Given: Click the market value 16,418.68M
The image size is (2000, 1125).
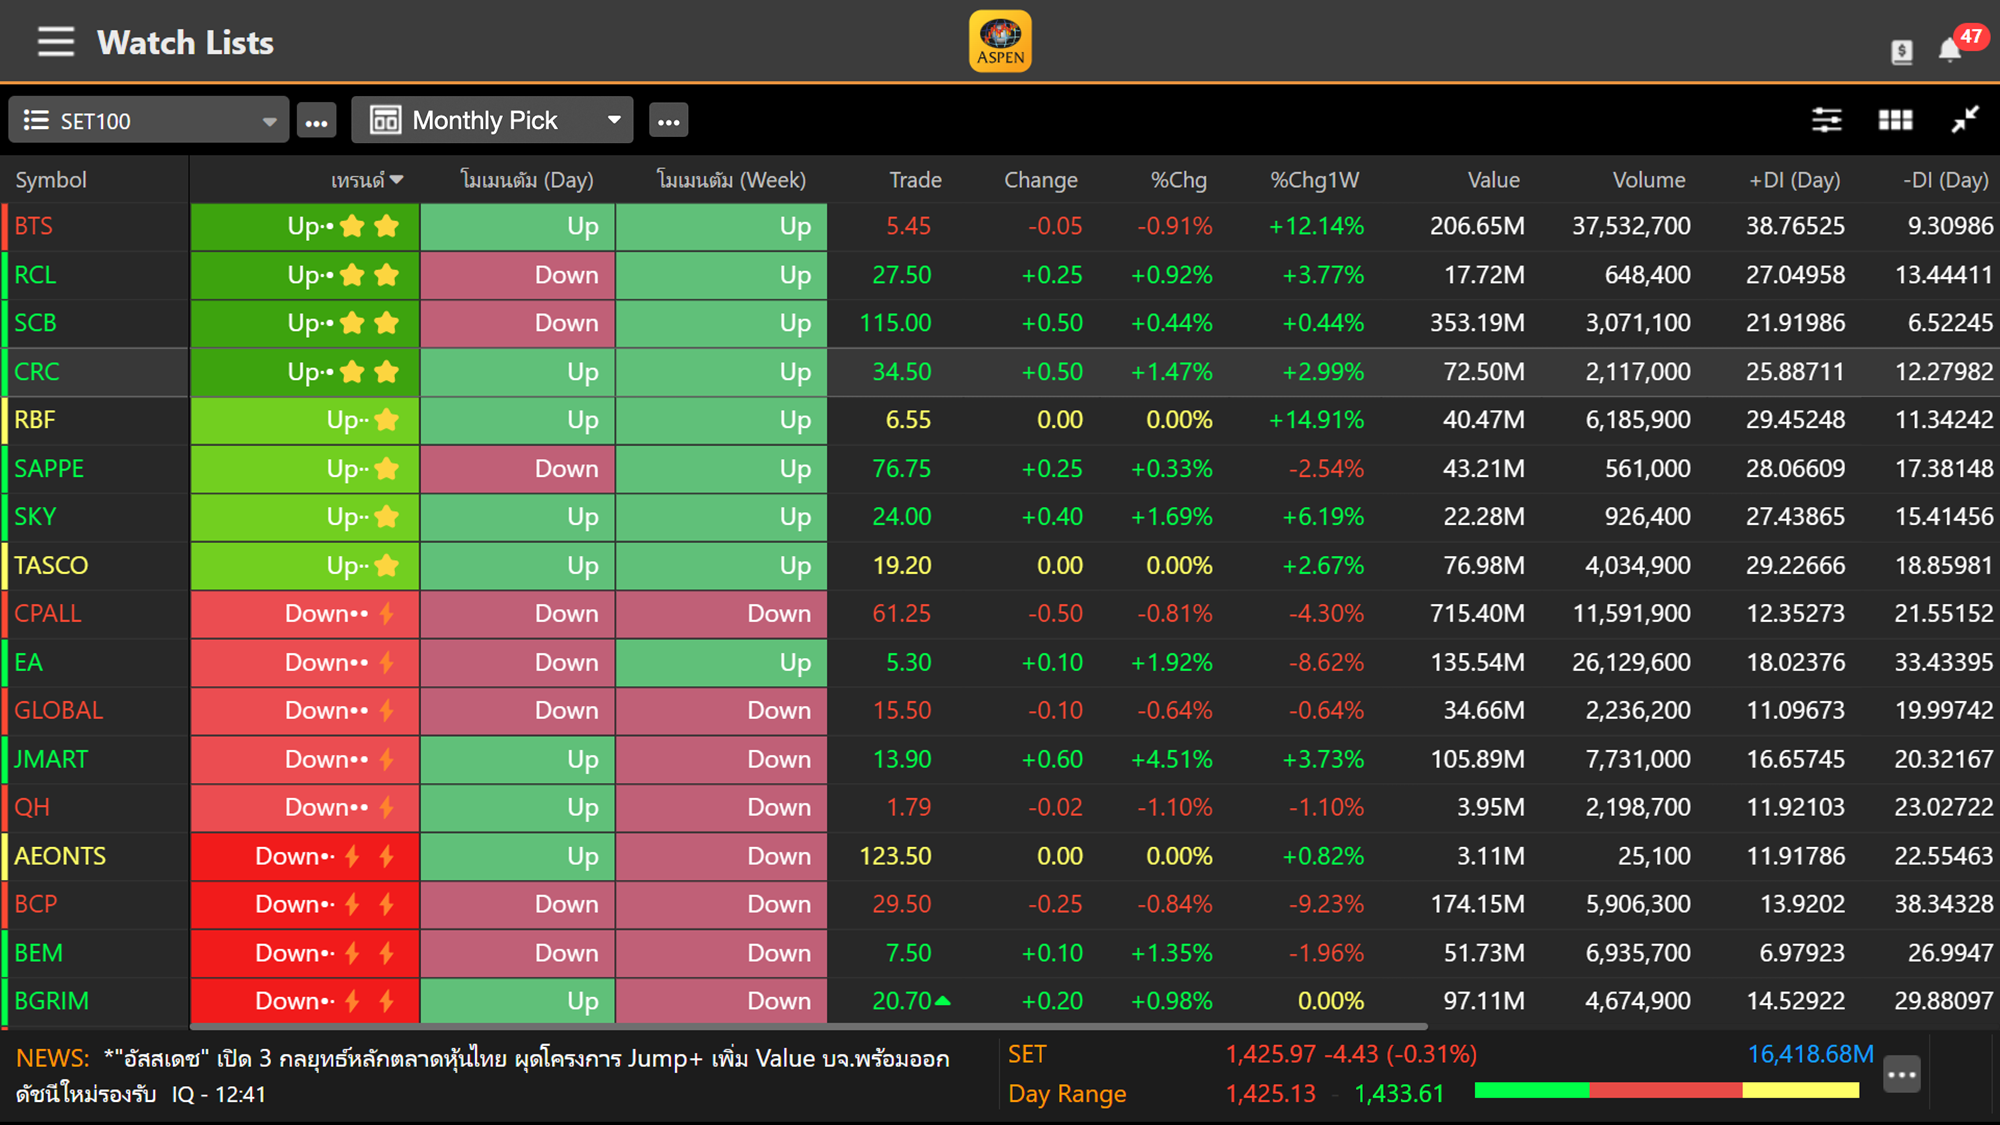Looking at the screenshot, I should (1810, 1054).
